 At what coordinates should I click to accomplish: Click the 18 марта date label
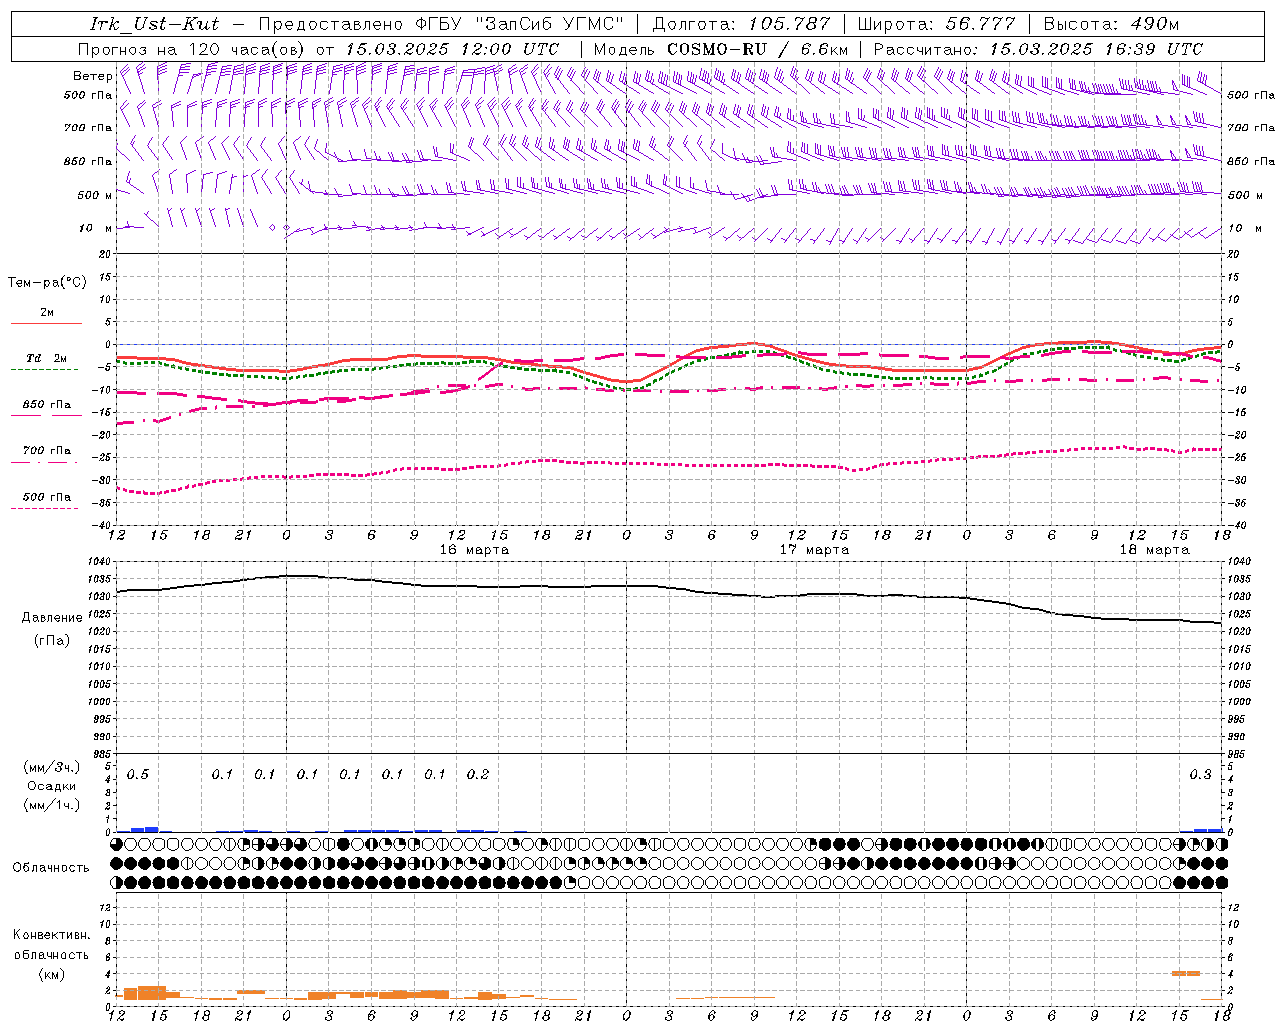(1154, 550)
